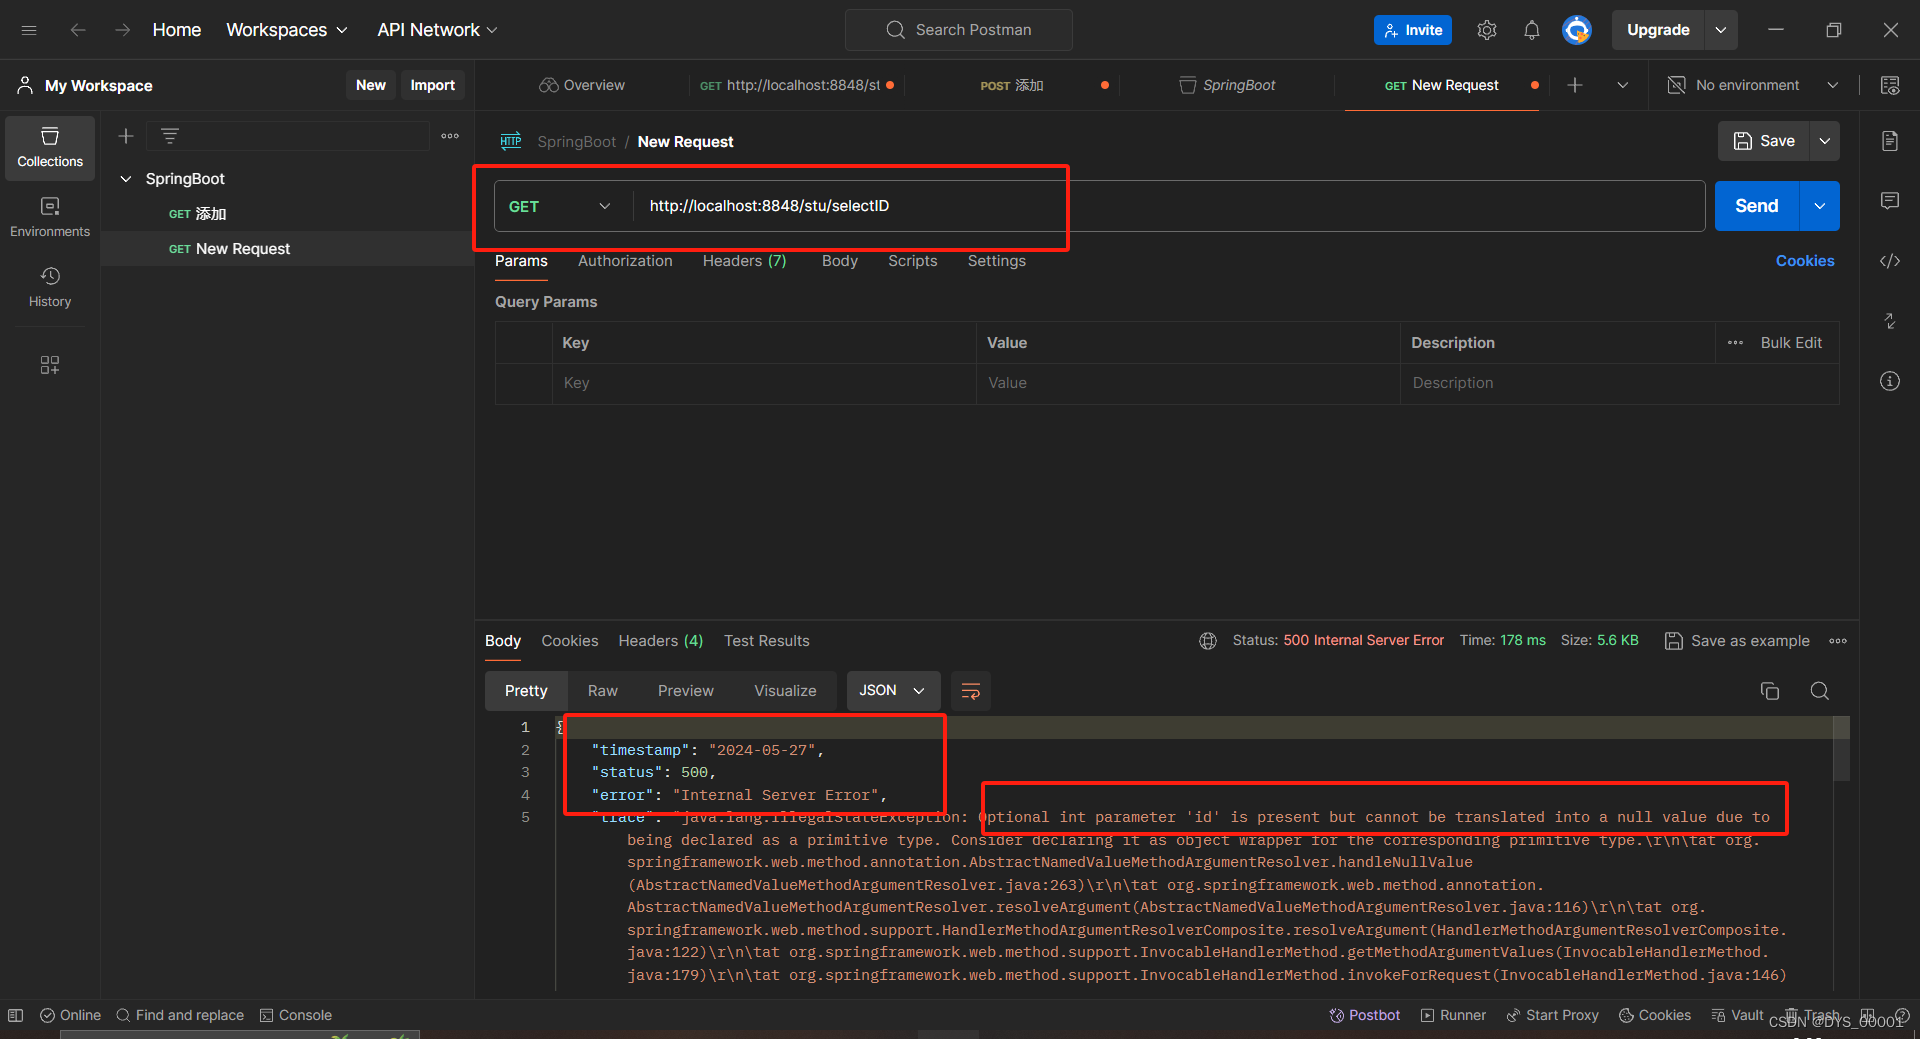The image size is (1920, 1039).
Task: Click the filter collections icon
Action: [x=170, y=136]
